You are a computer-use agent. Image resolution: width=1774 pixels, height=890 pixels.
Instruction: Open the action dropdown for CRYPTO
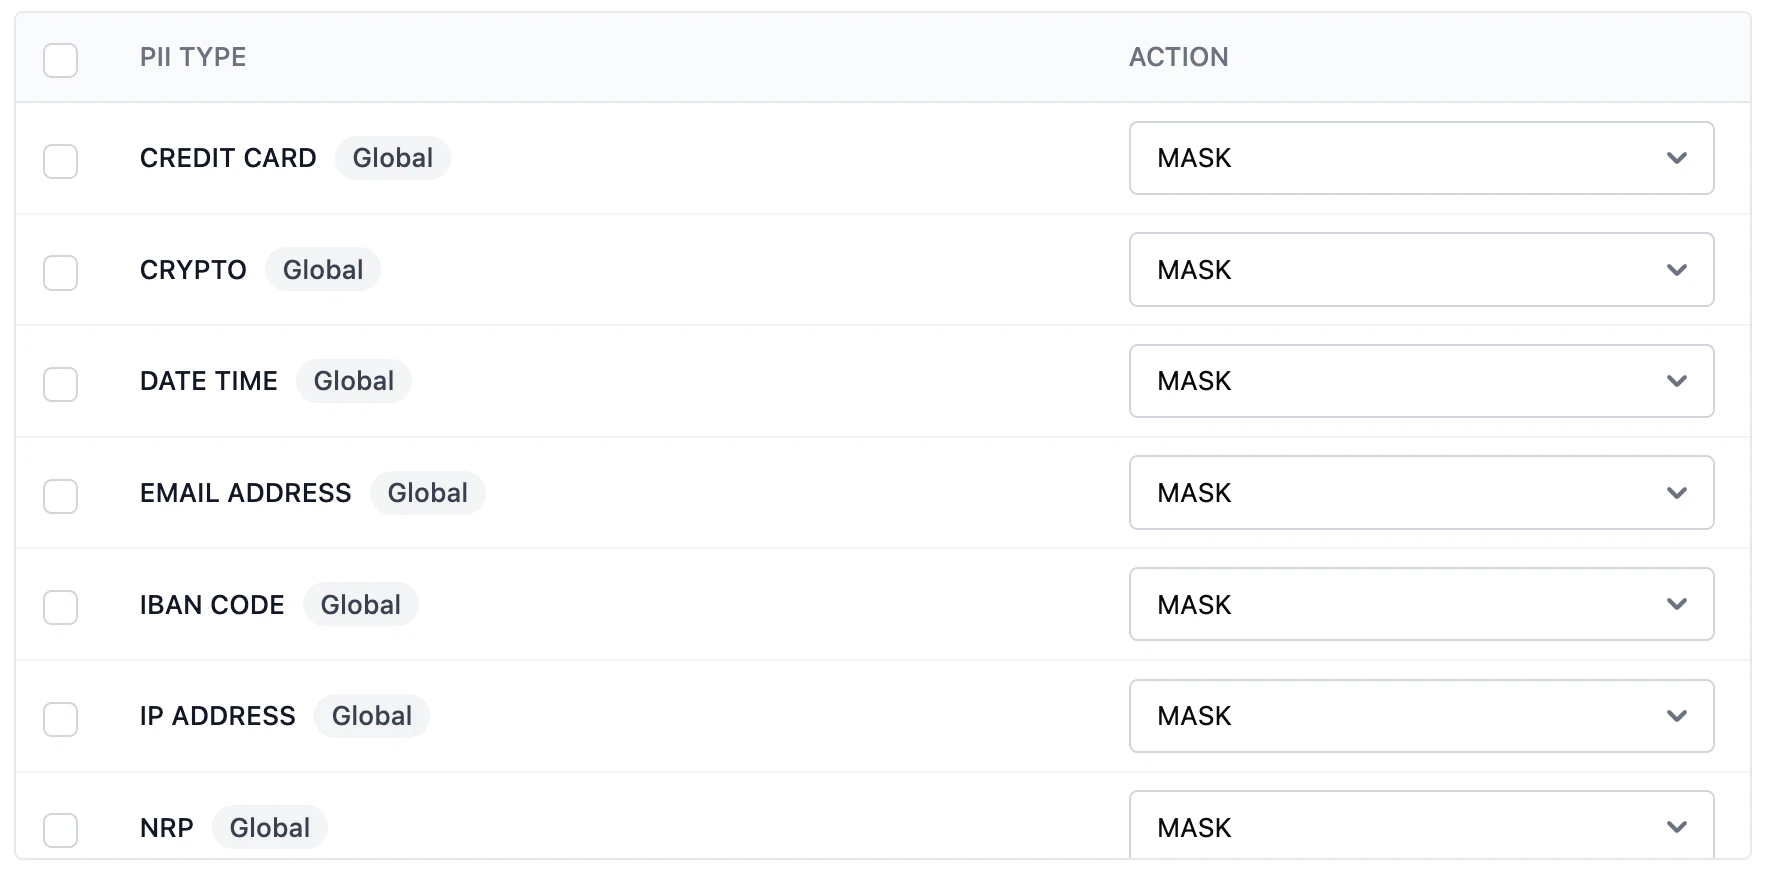click(1420, 270)
